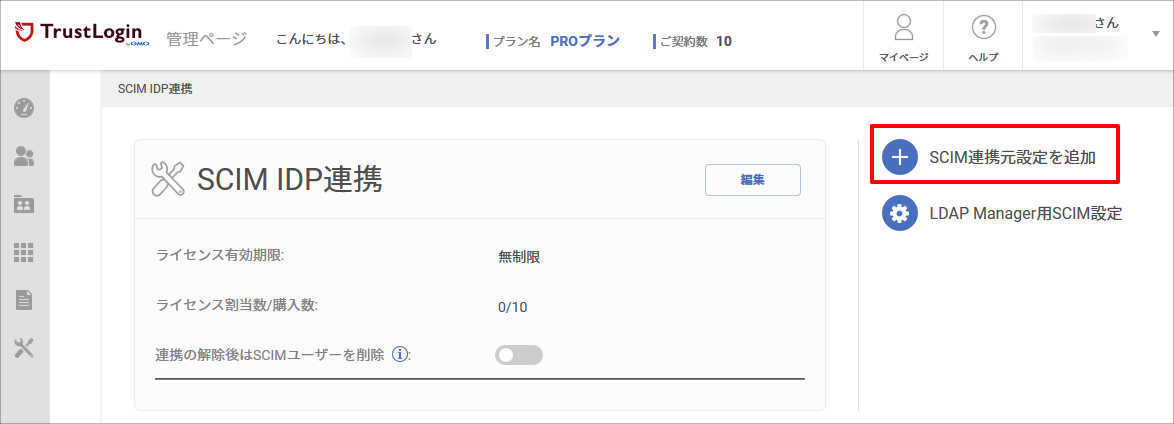Click the PROプラン plan name link
Viewport: 1174px width, 424px height.
585,41
